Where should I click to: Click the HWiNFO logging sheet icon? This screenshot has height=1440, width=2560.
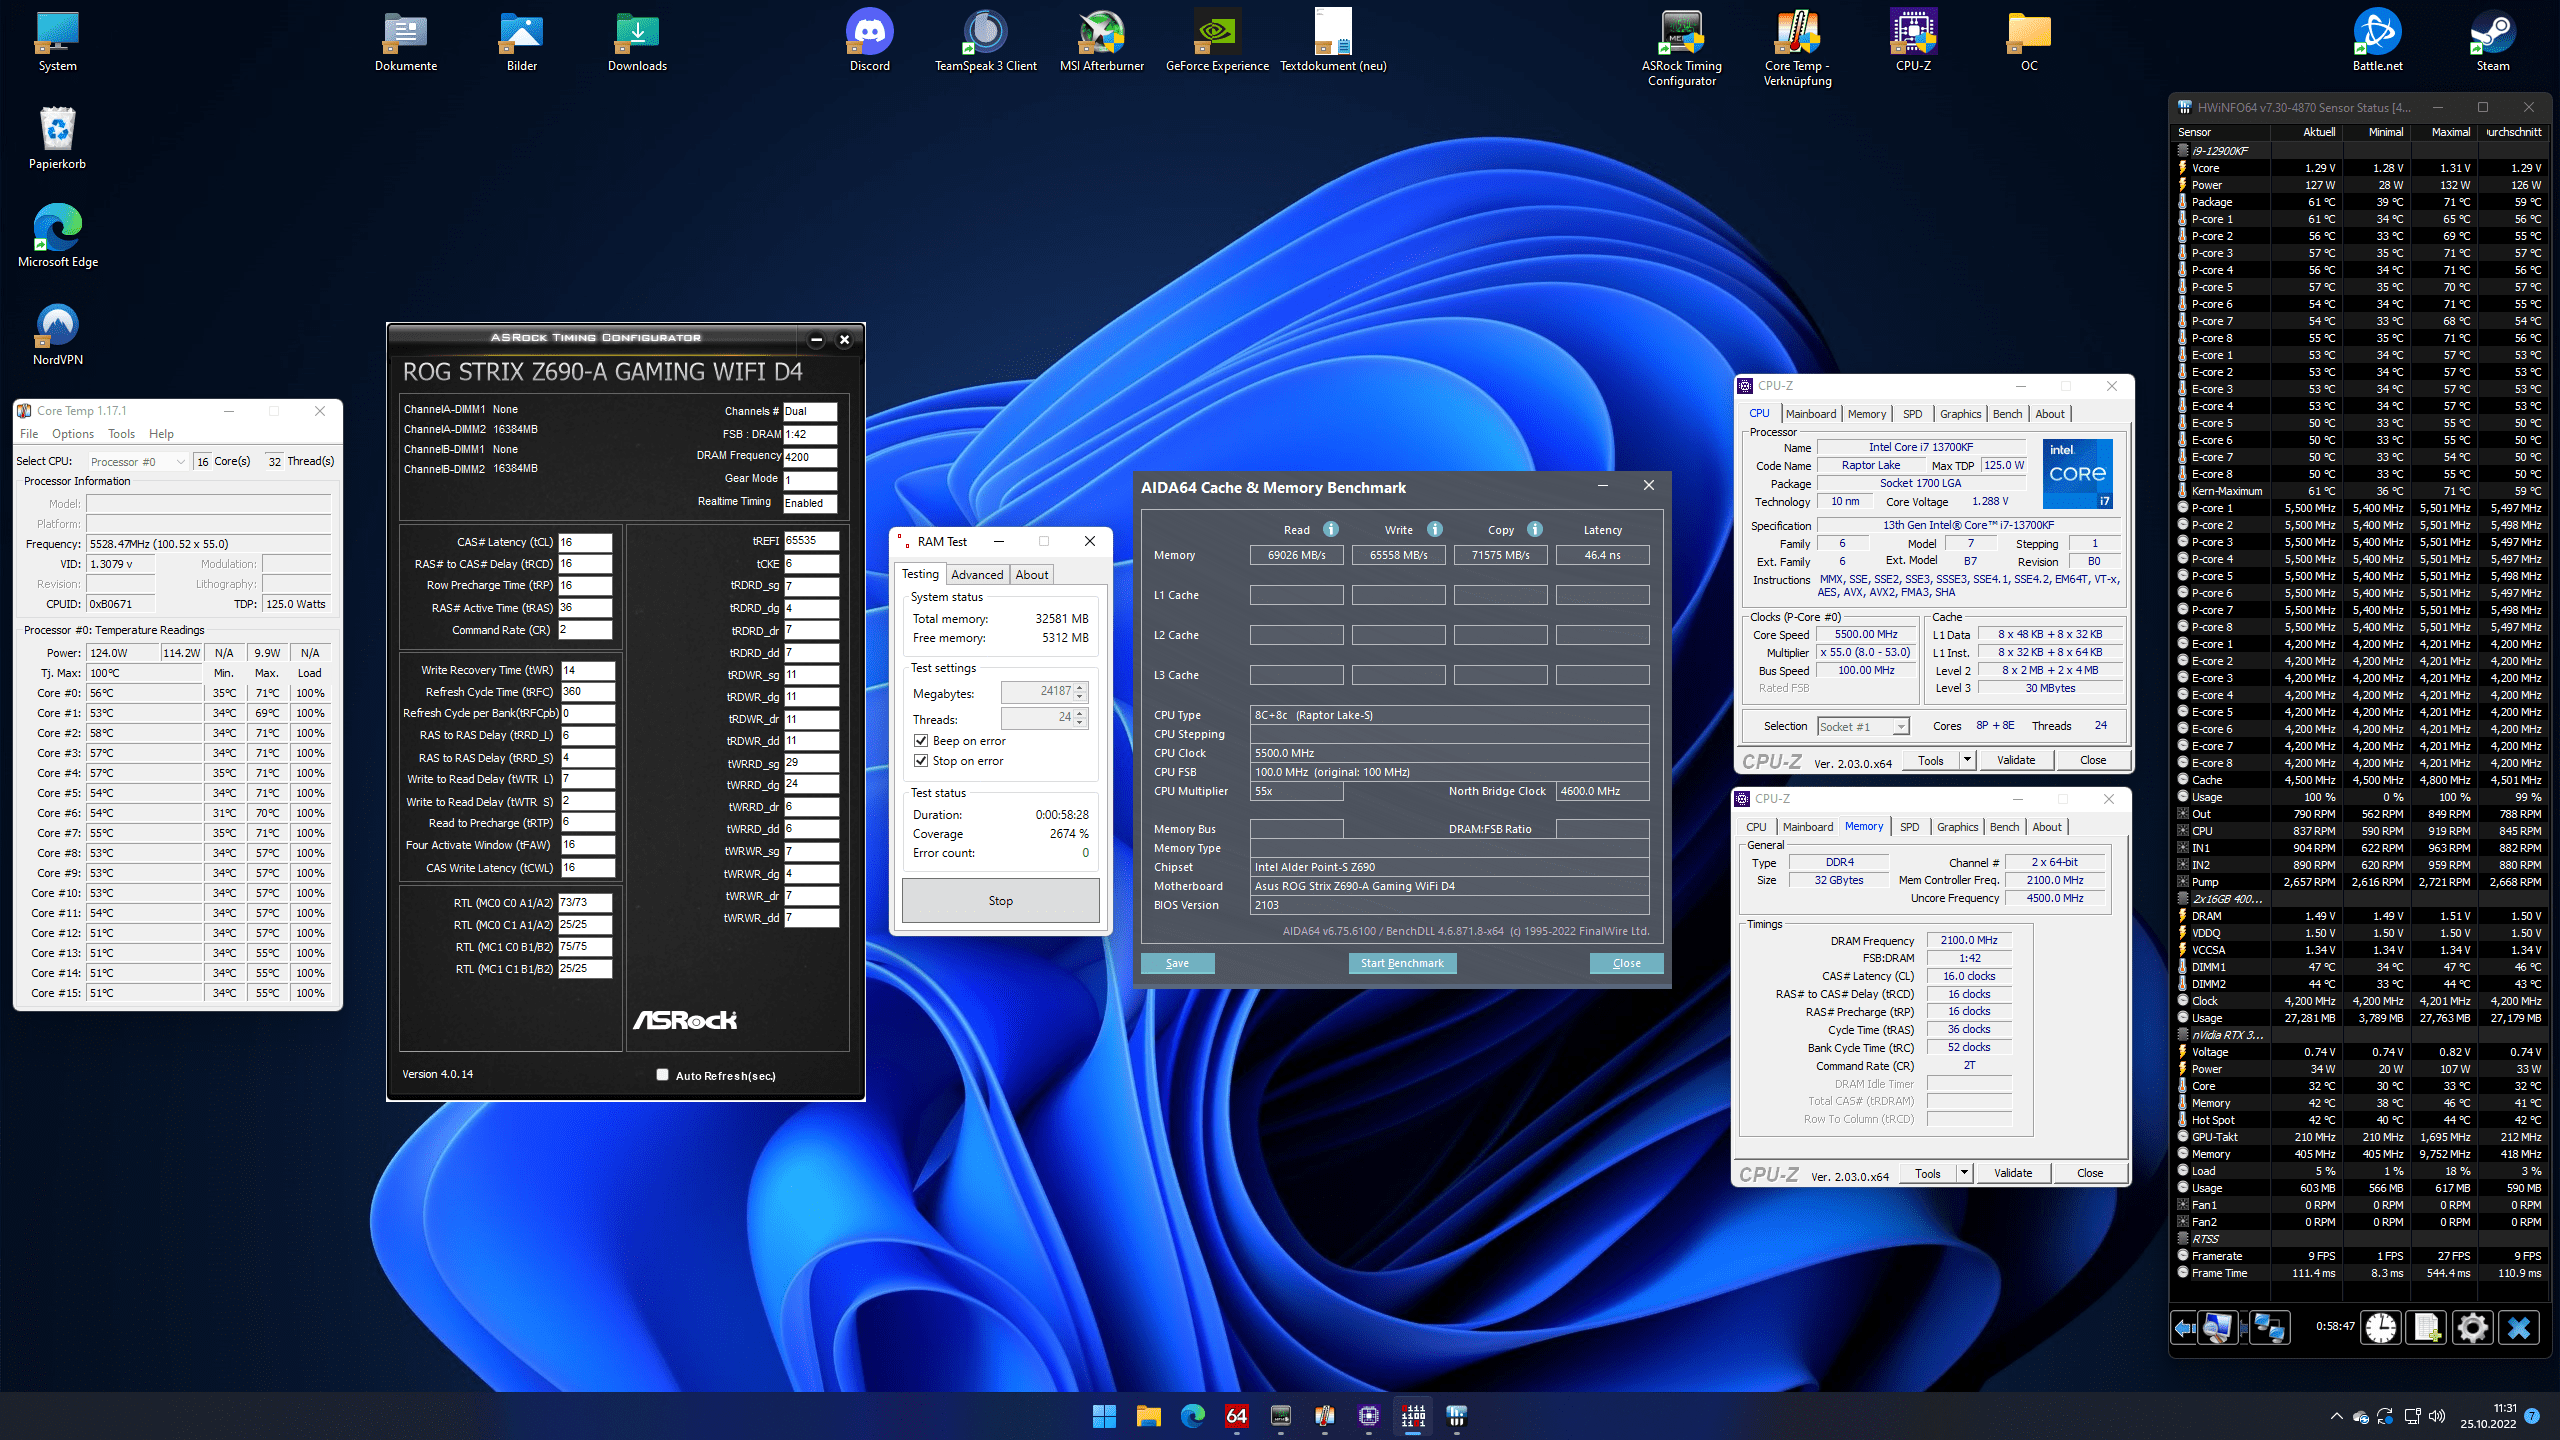2427,1328
